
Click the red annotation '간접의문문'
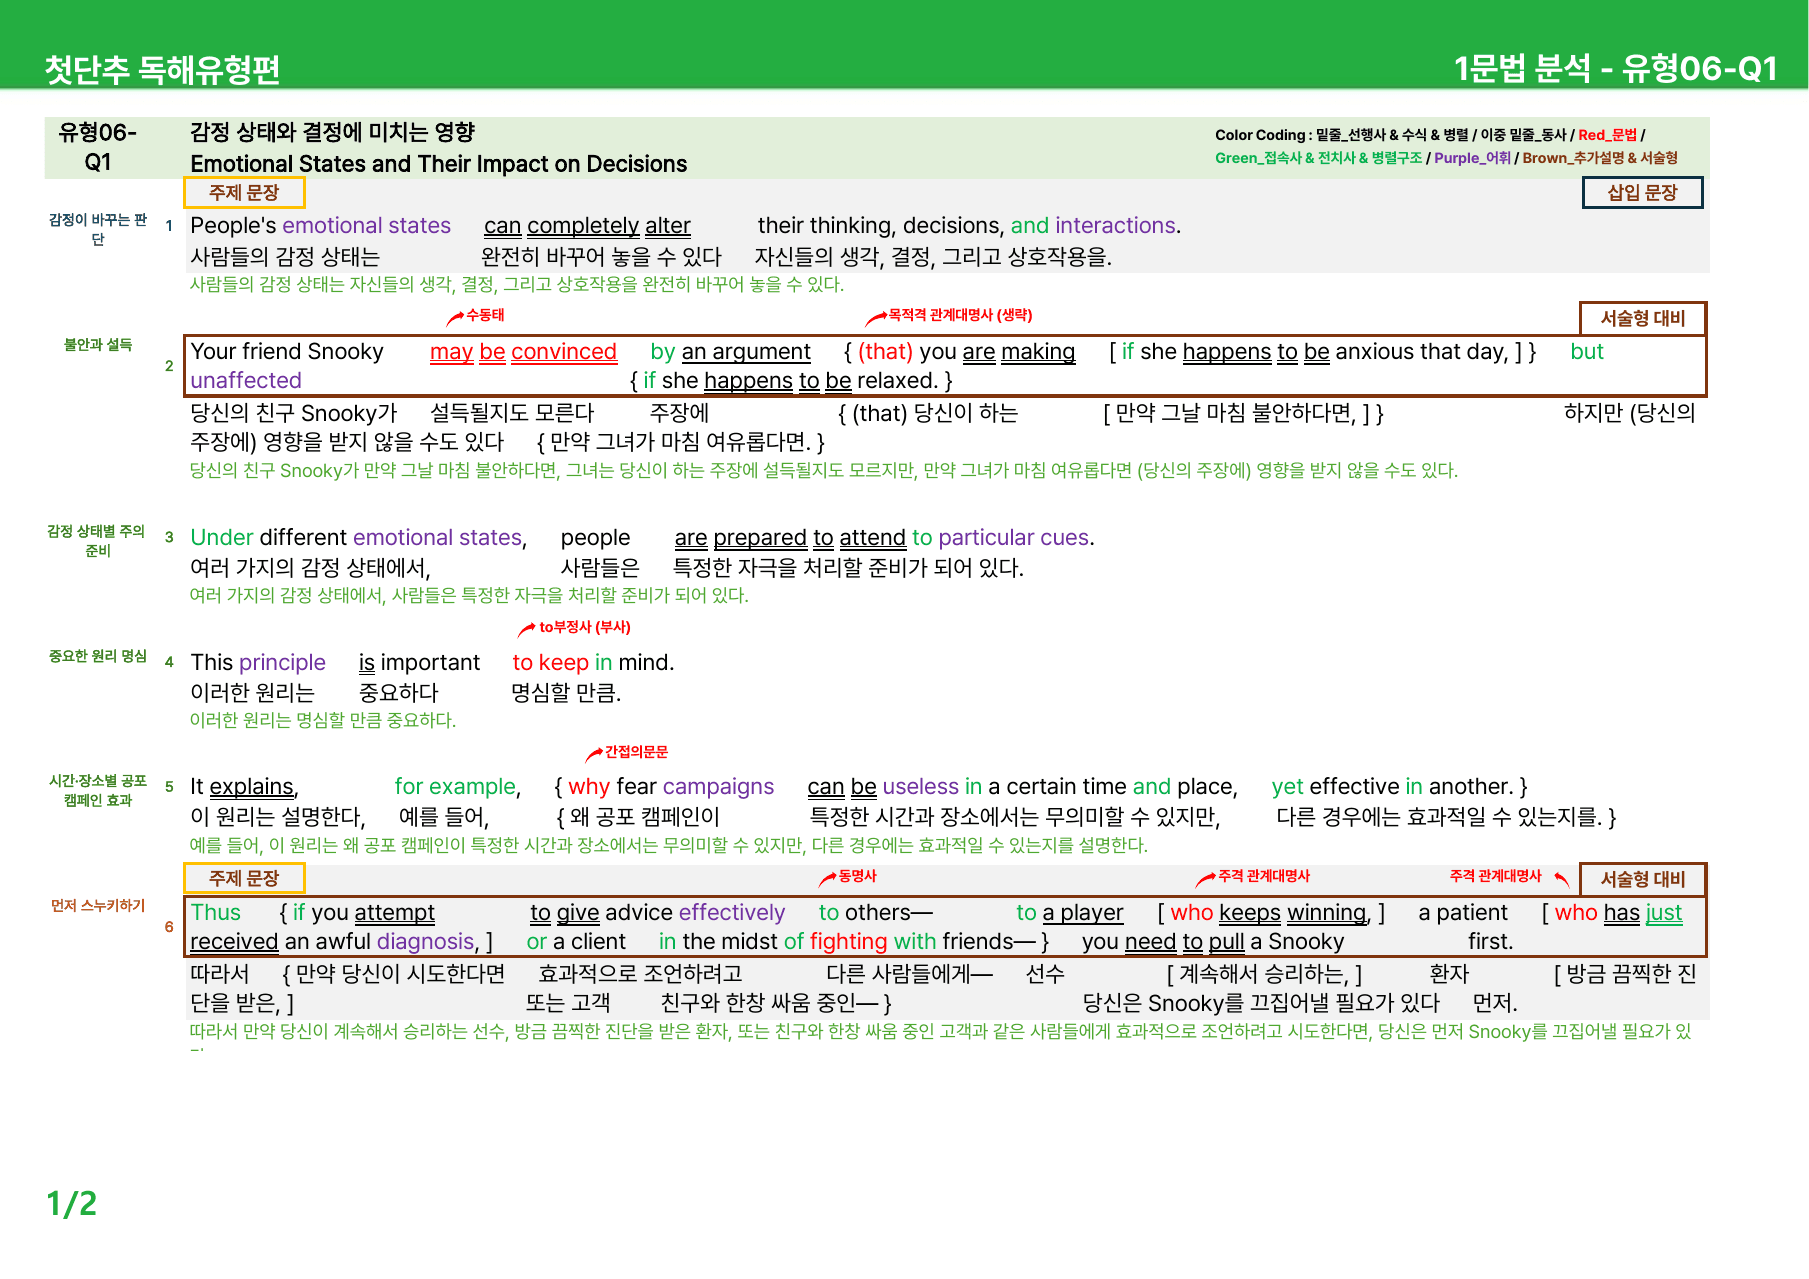point(636,752)
